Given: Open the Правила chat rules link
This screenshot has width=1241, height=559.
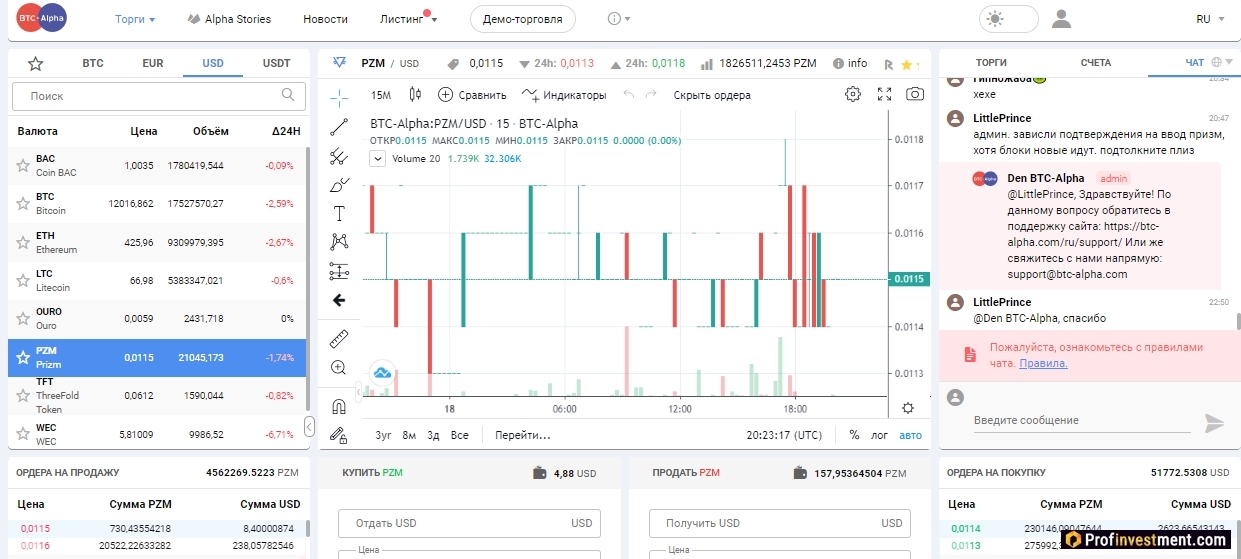Looking at the screenshot, I should pos(1043,363).
